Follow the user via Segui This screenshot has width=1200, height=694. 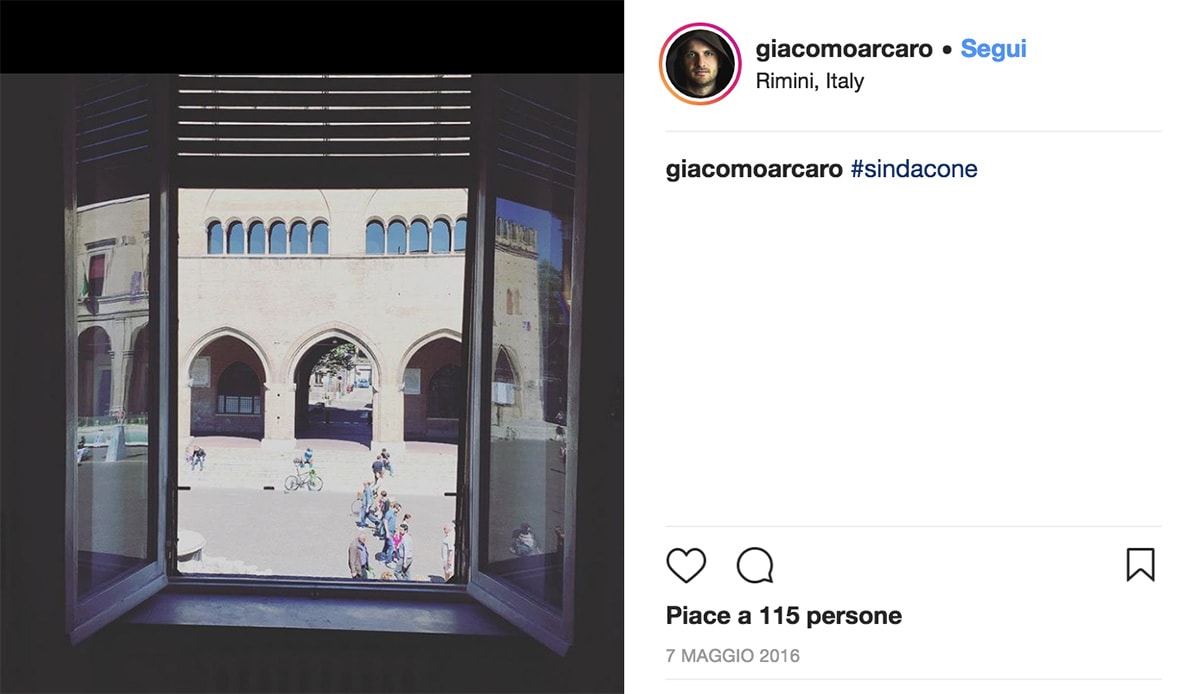click(993, 49)
